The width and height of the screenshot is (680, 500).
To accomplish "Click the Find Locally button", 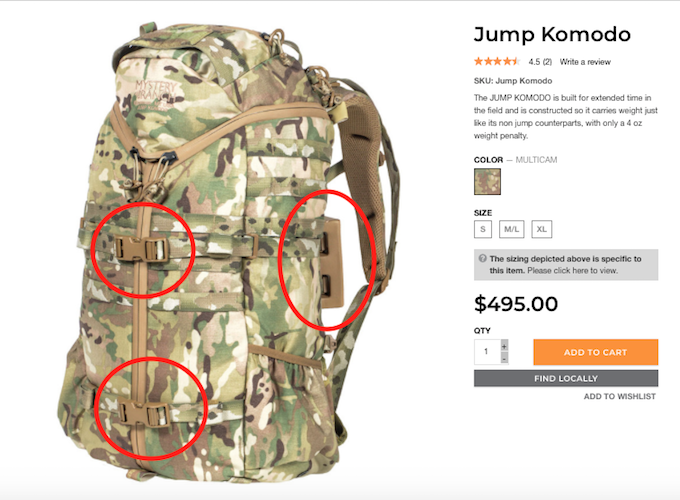I will [566, 379].
